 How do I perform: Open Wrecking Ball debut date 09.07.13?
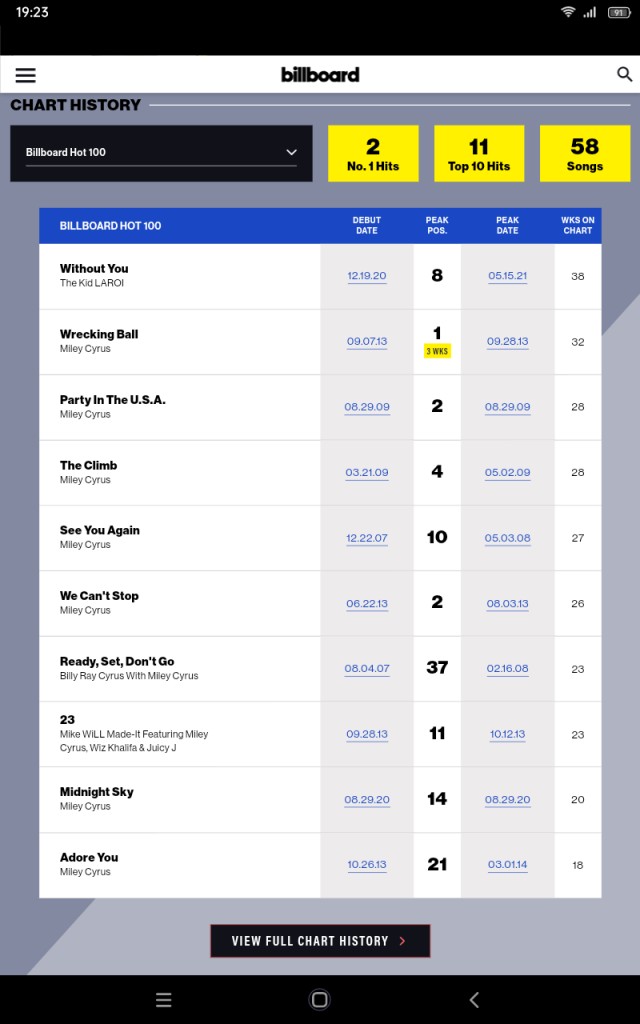coord(367,342)
